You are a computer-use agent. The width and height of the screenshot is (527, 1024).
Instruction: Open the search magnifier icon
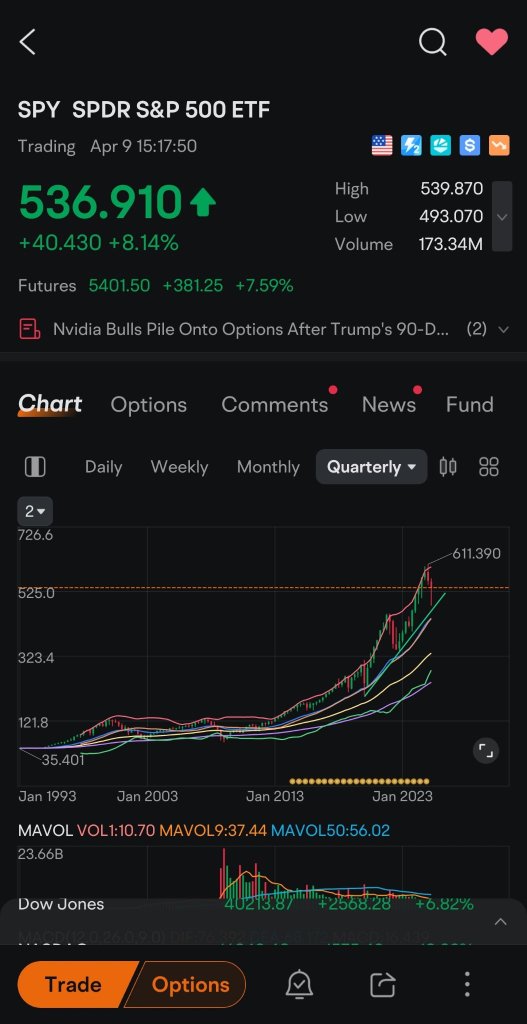point(432,42)
